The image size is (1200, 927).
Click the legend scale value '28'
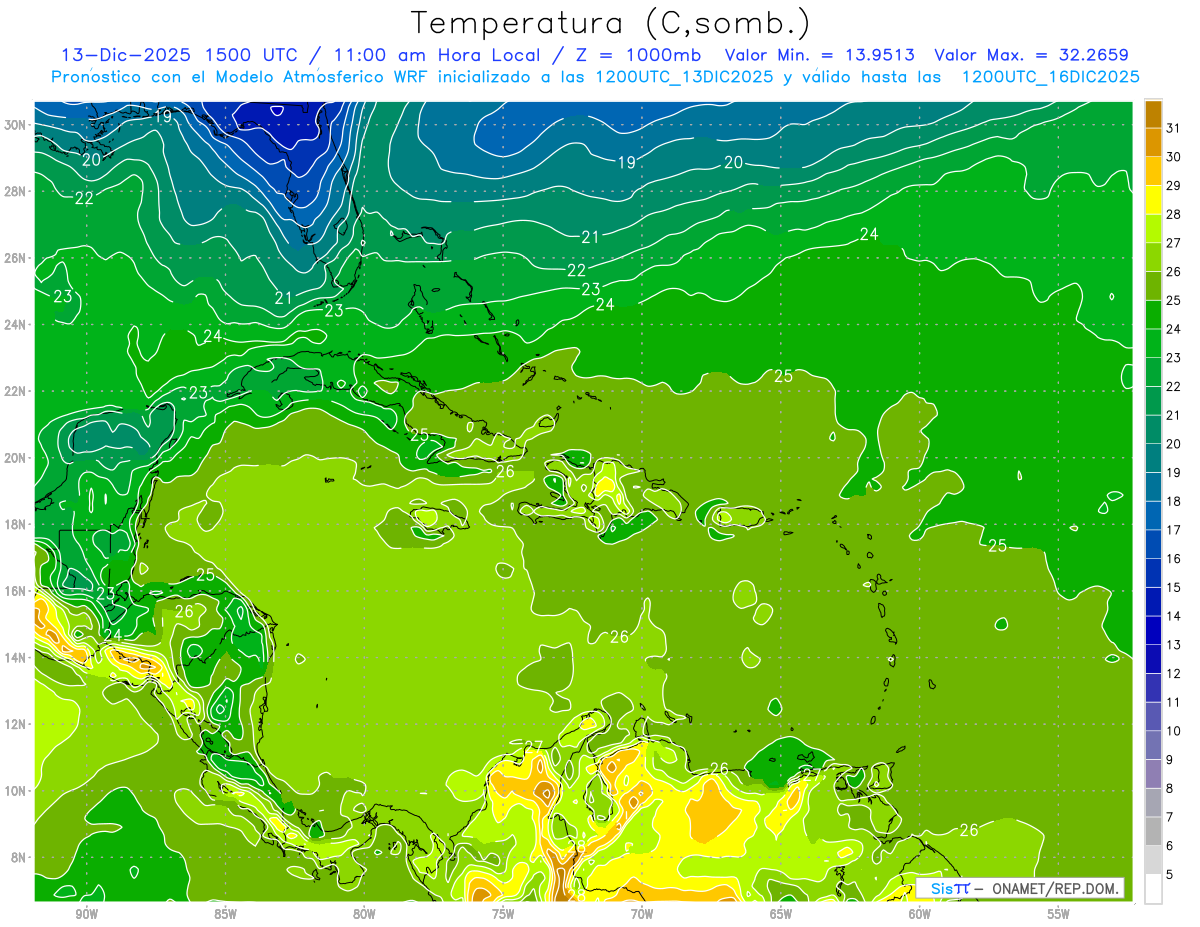1173,214
